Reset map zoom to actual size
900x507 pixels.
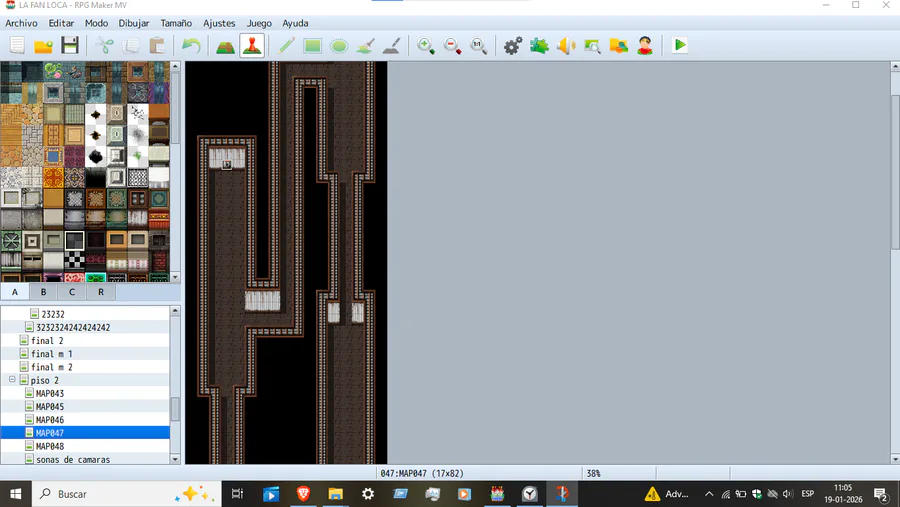[x=478, y=45]
